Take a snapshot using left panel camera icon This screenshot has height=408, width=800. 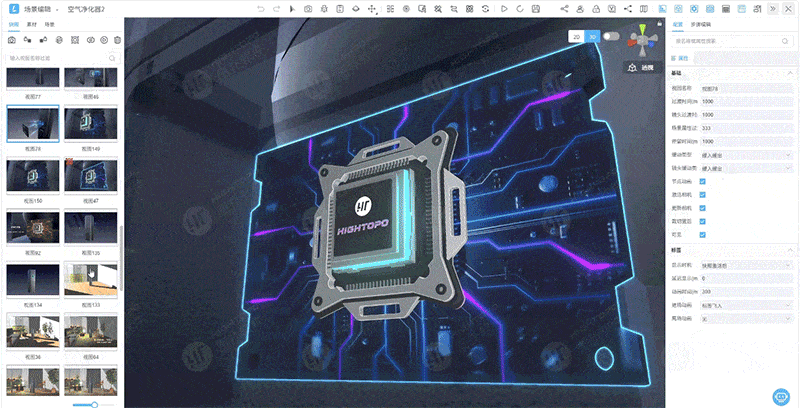click(12, 40)
